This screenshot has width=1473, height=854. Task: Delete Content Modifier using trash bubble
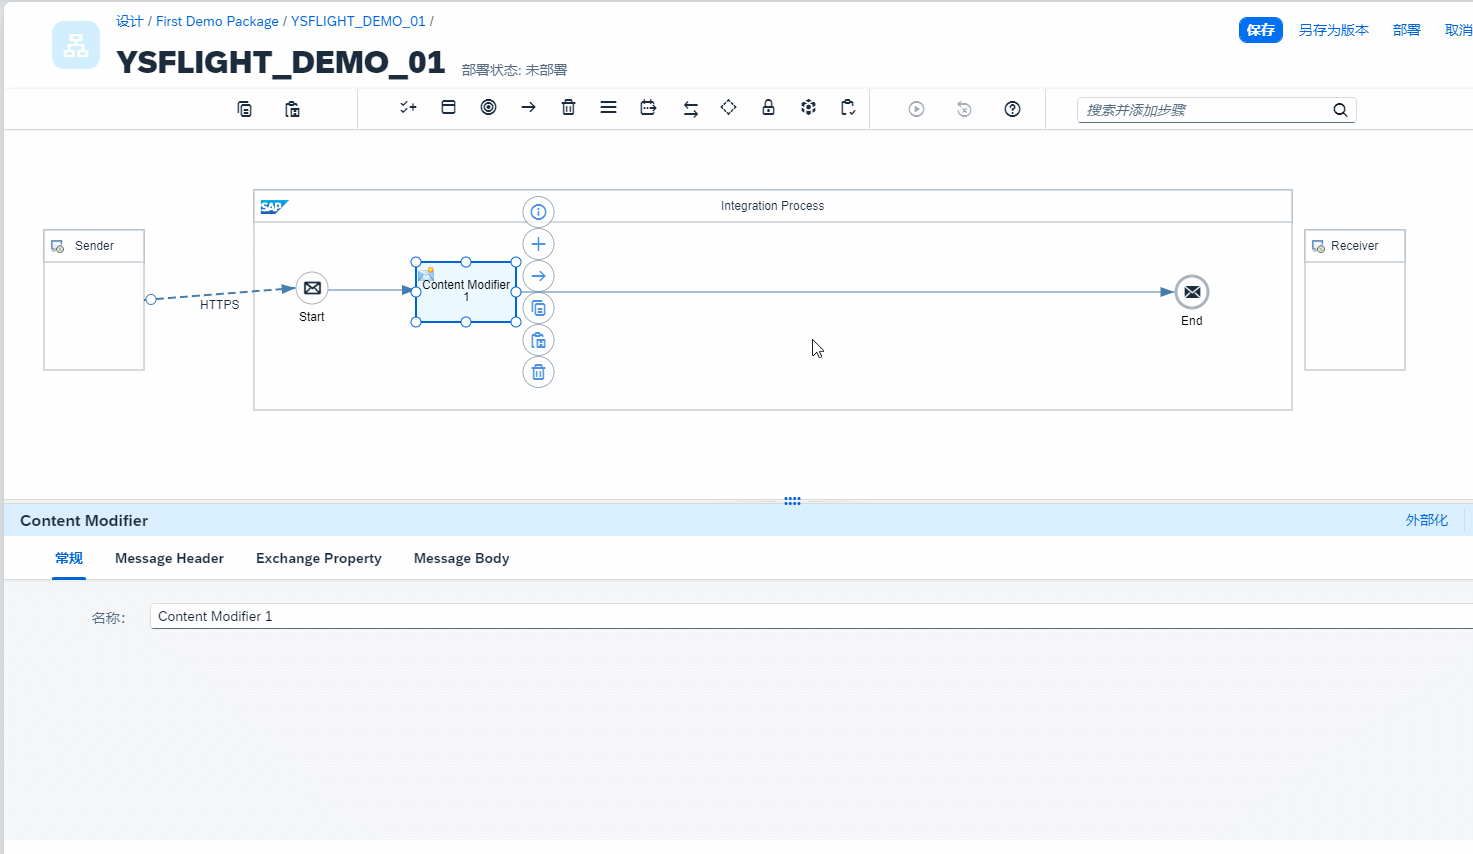[x=538, y=373]
